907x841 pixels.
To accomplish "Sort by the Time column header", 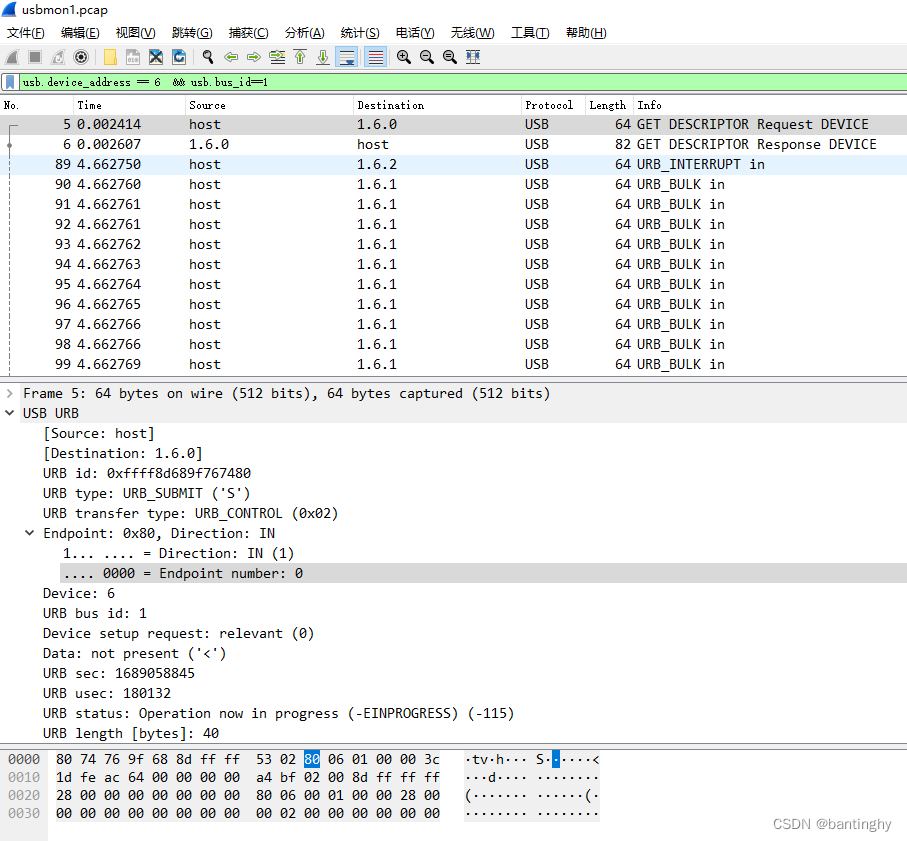I will [x=129, y=105].
